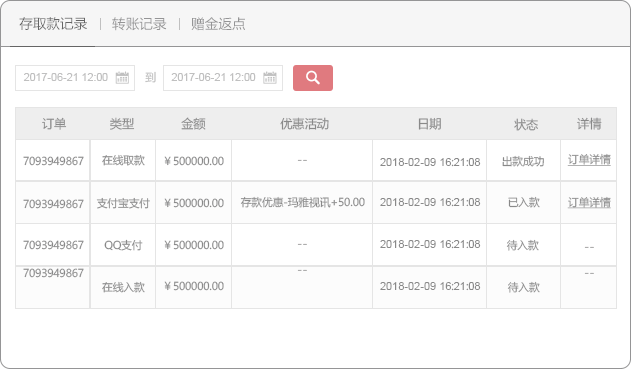Open calendar icon in start date field
This screenshot has height=369, width=631.
pos(122,77)
